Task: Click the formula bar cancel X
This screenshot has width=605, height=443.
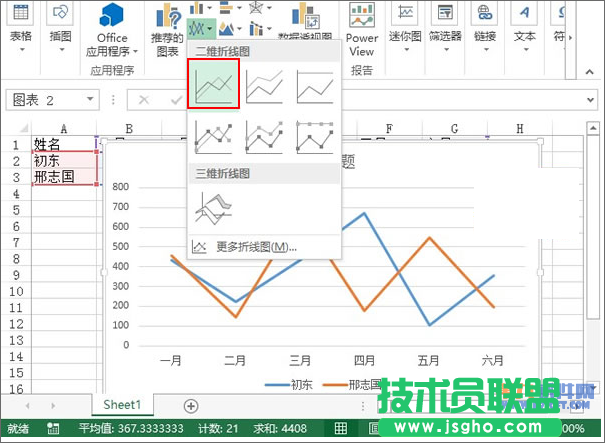Action: [144, 100]
